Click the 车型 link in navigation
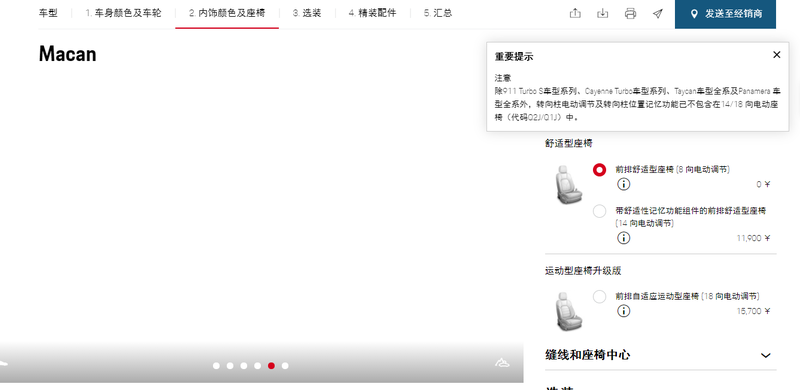 point(48,13)
